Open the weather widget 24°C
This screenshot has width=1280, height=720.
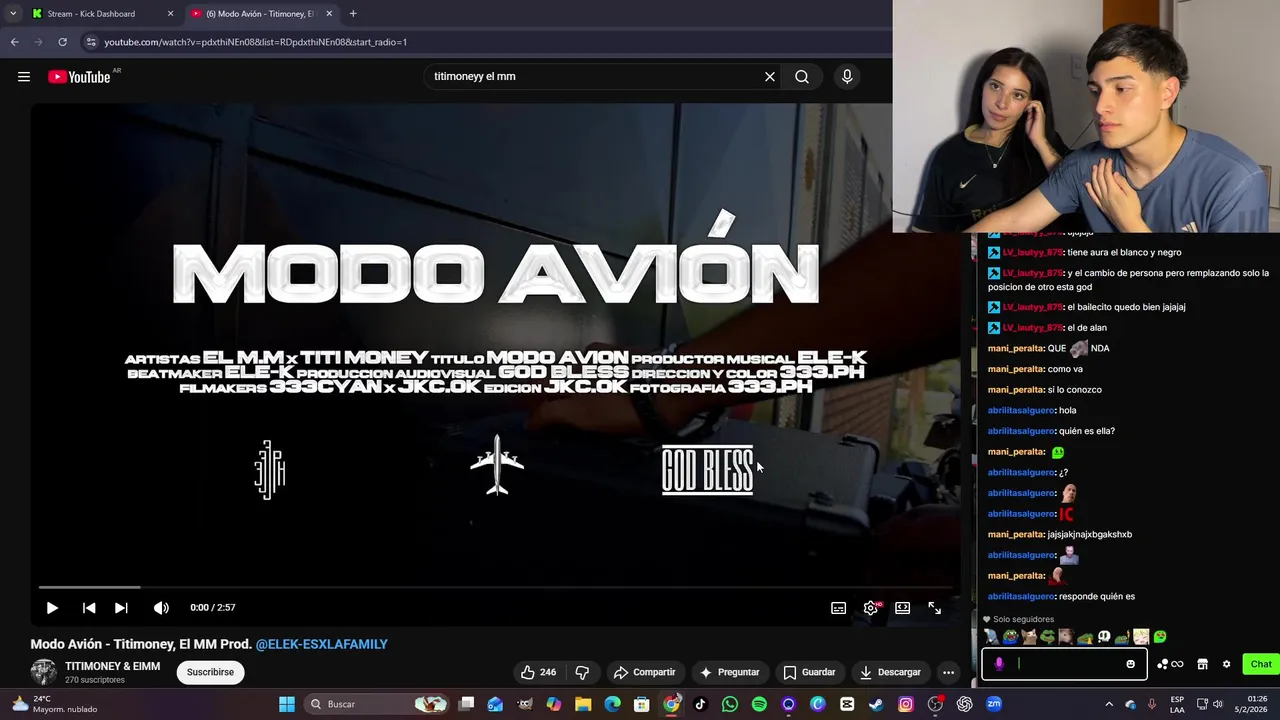pos(55,704)
